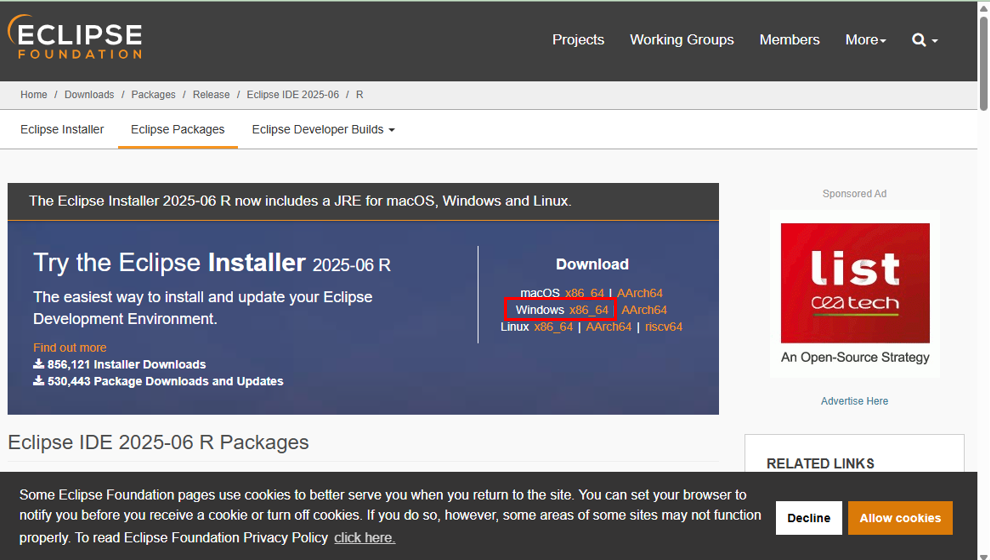Image resolution: width=990 pixels, height=560 pixels.
Task: Switch to the Eclipse Installer tab
Action: tap(62, 129)
